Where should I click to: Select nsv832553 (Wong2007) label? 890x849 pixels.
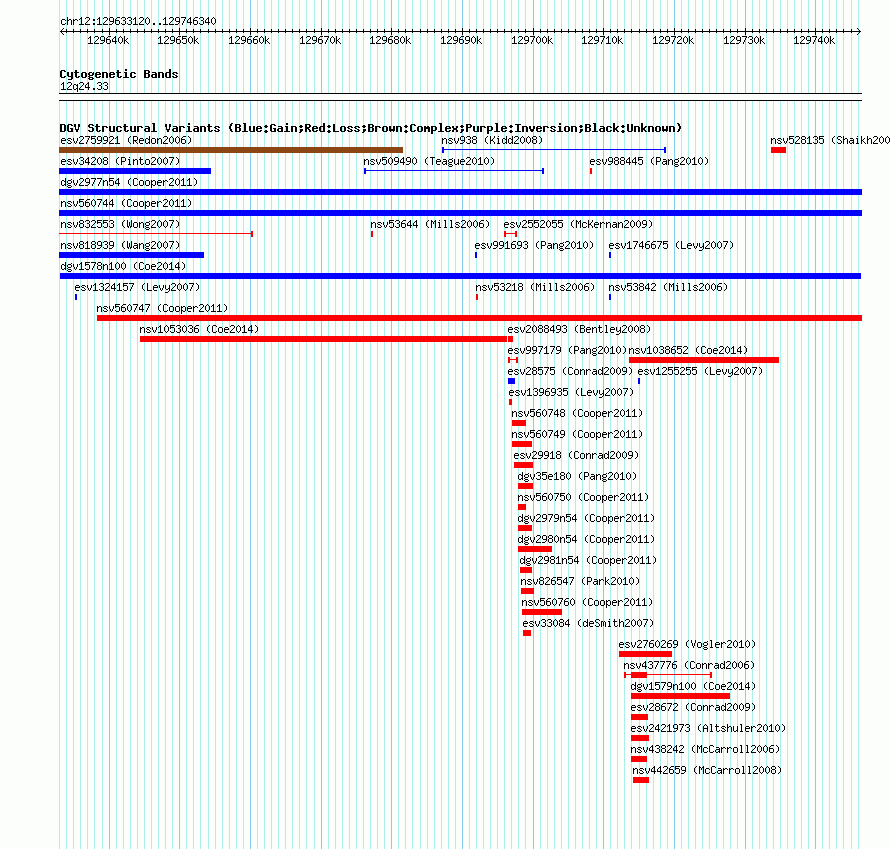tap(120, 224)
